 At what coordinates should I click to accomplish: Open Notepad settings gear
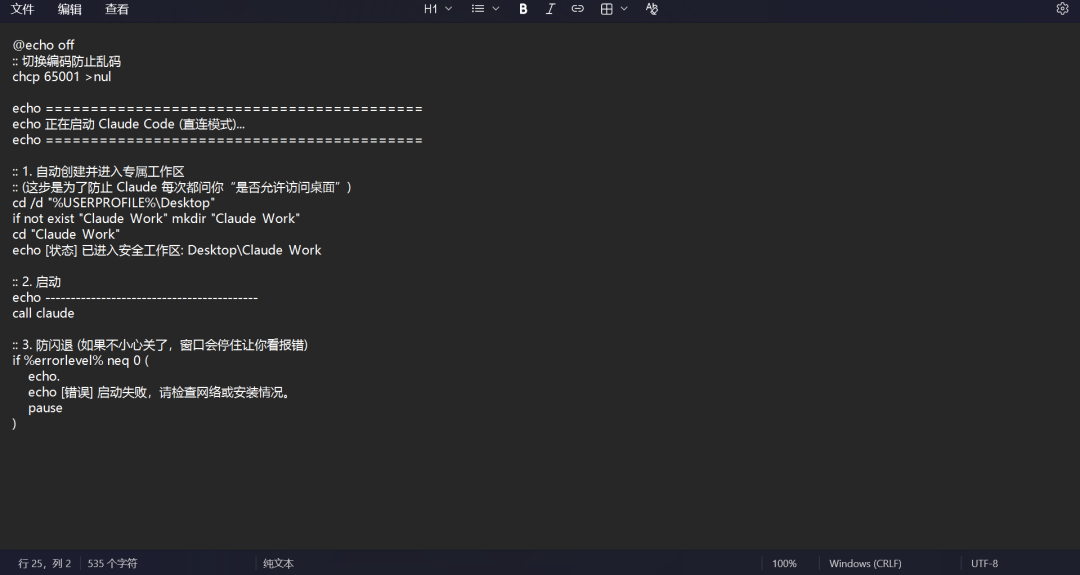click(1062, 8)
